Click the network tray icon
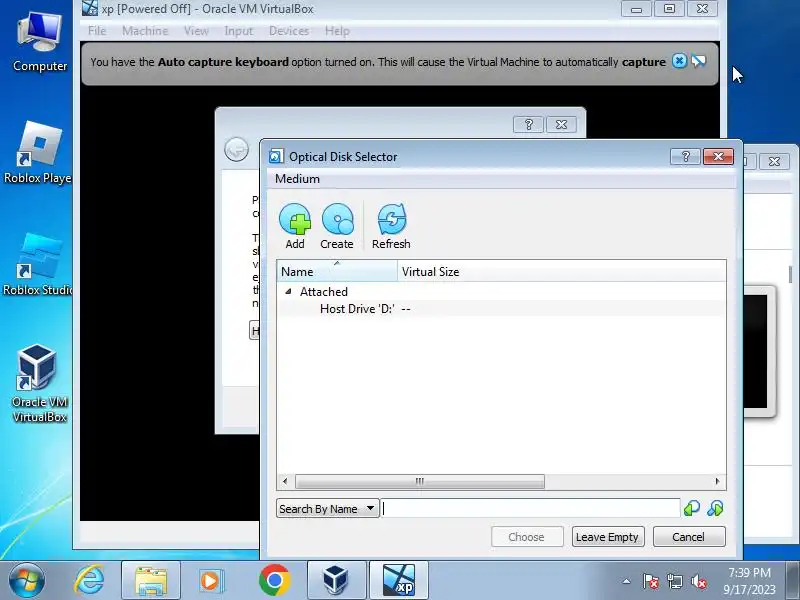800x600 pixels. tap(674, 581)
